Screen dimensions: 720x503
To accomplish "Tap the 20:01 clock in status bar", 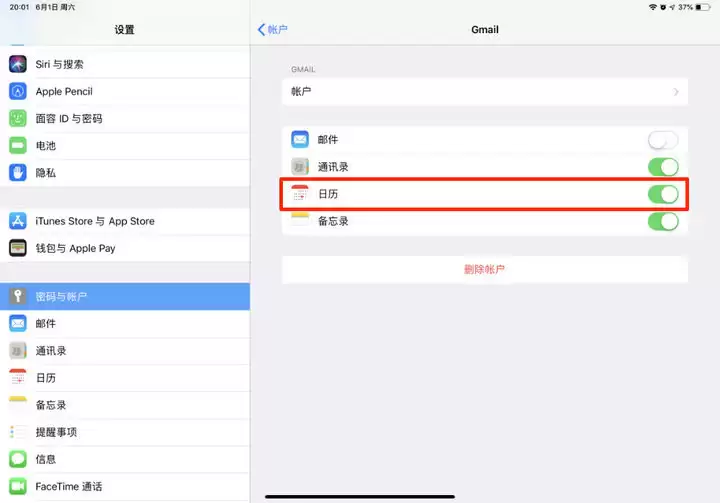I will 19,7.
